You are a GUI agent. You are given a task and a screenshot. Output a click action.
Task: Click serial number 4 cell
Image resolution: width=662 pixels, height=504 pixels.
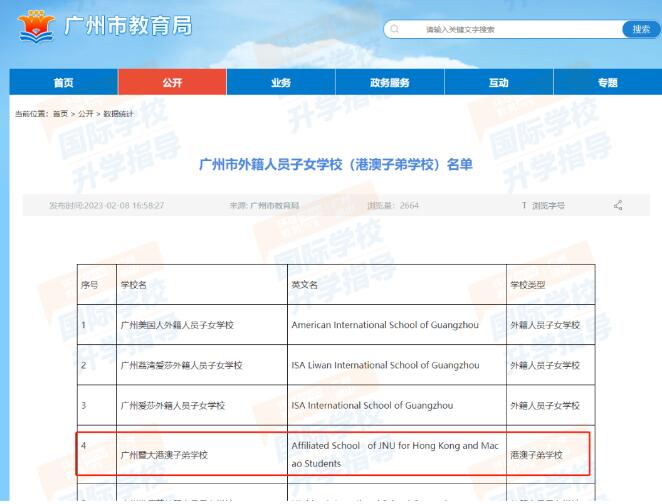pyautogui.click(x=97, y=455)
